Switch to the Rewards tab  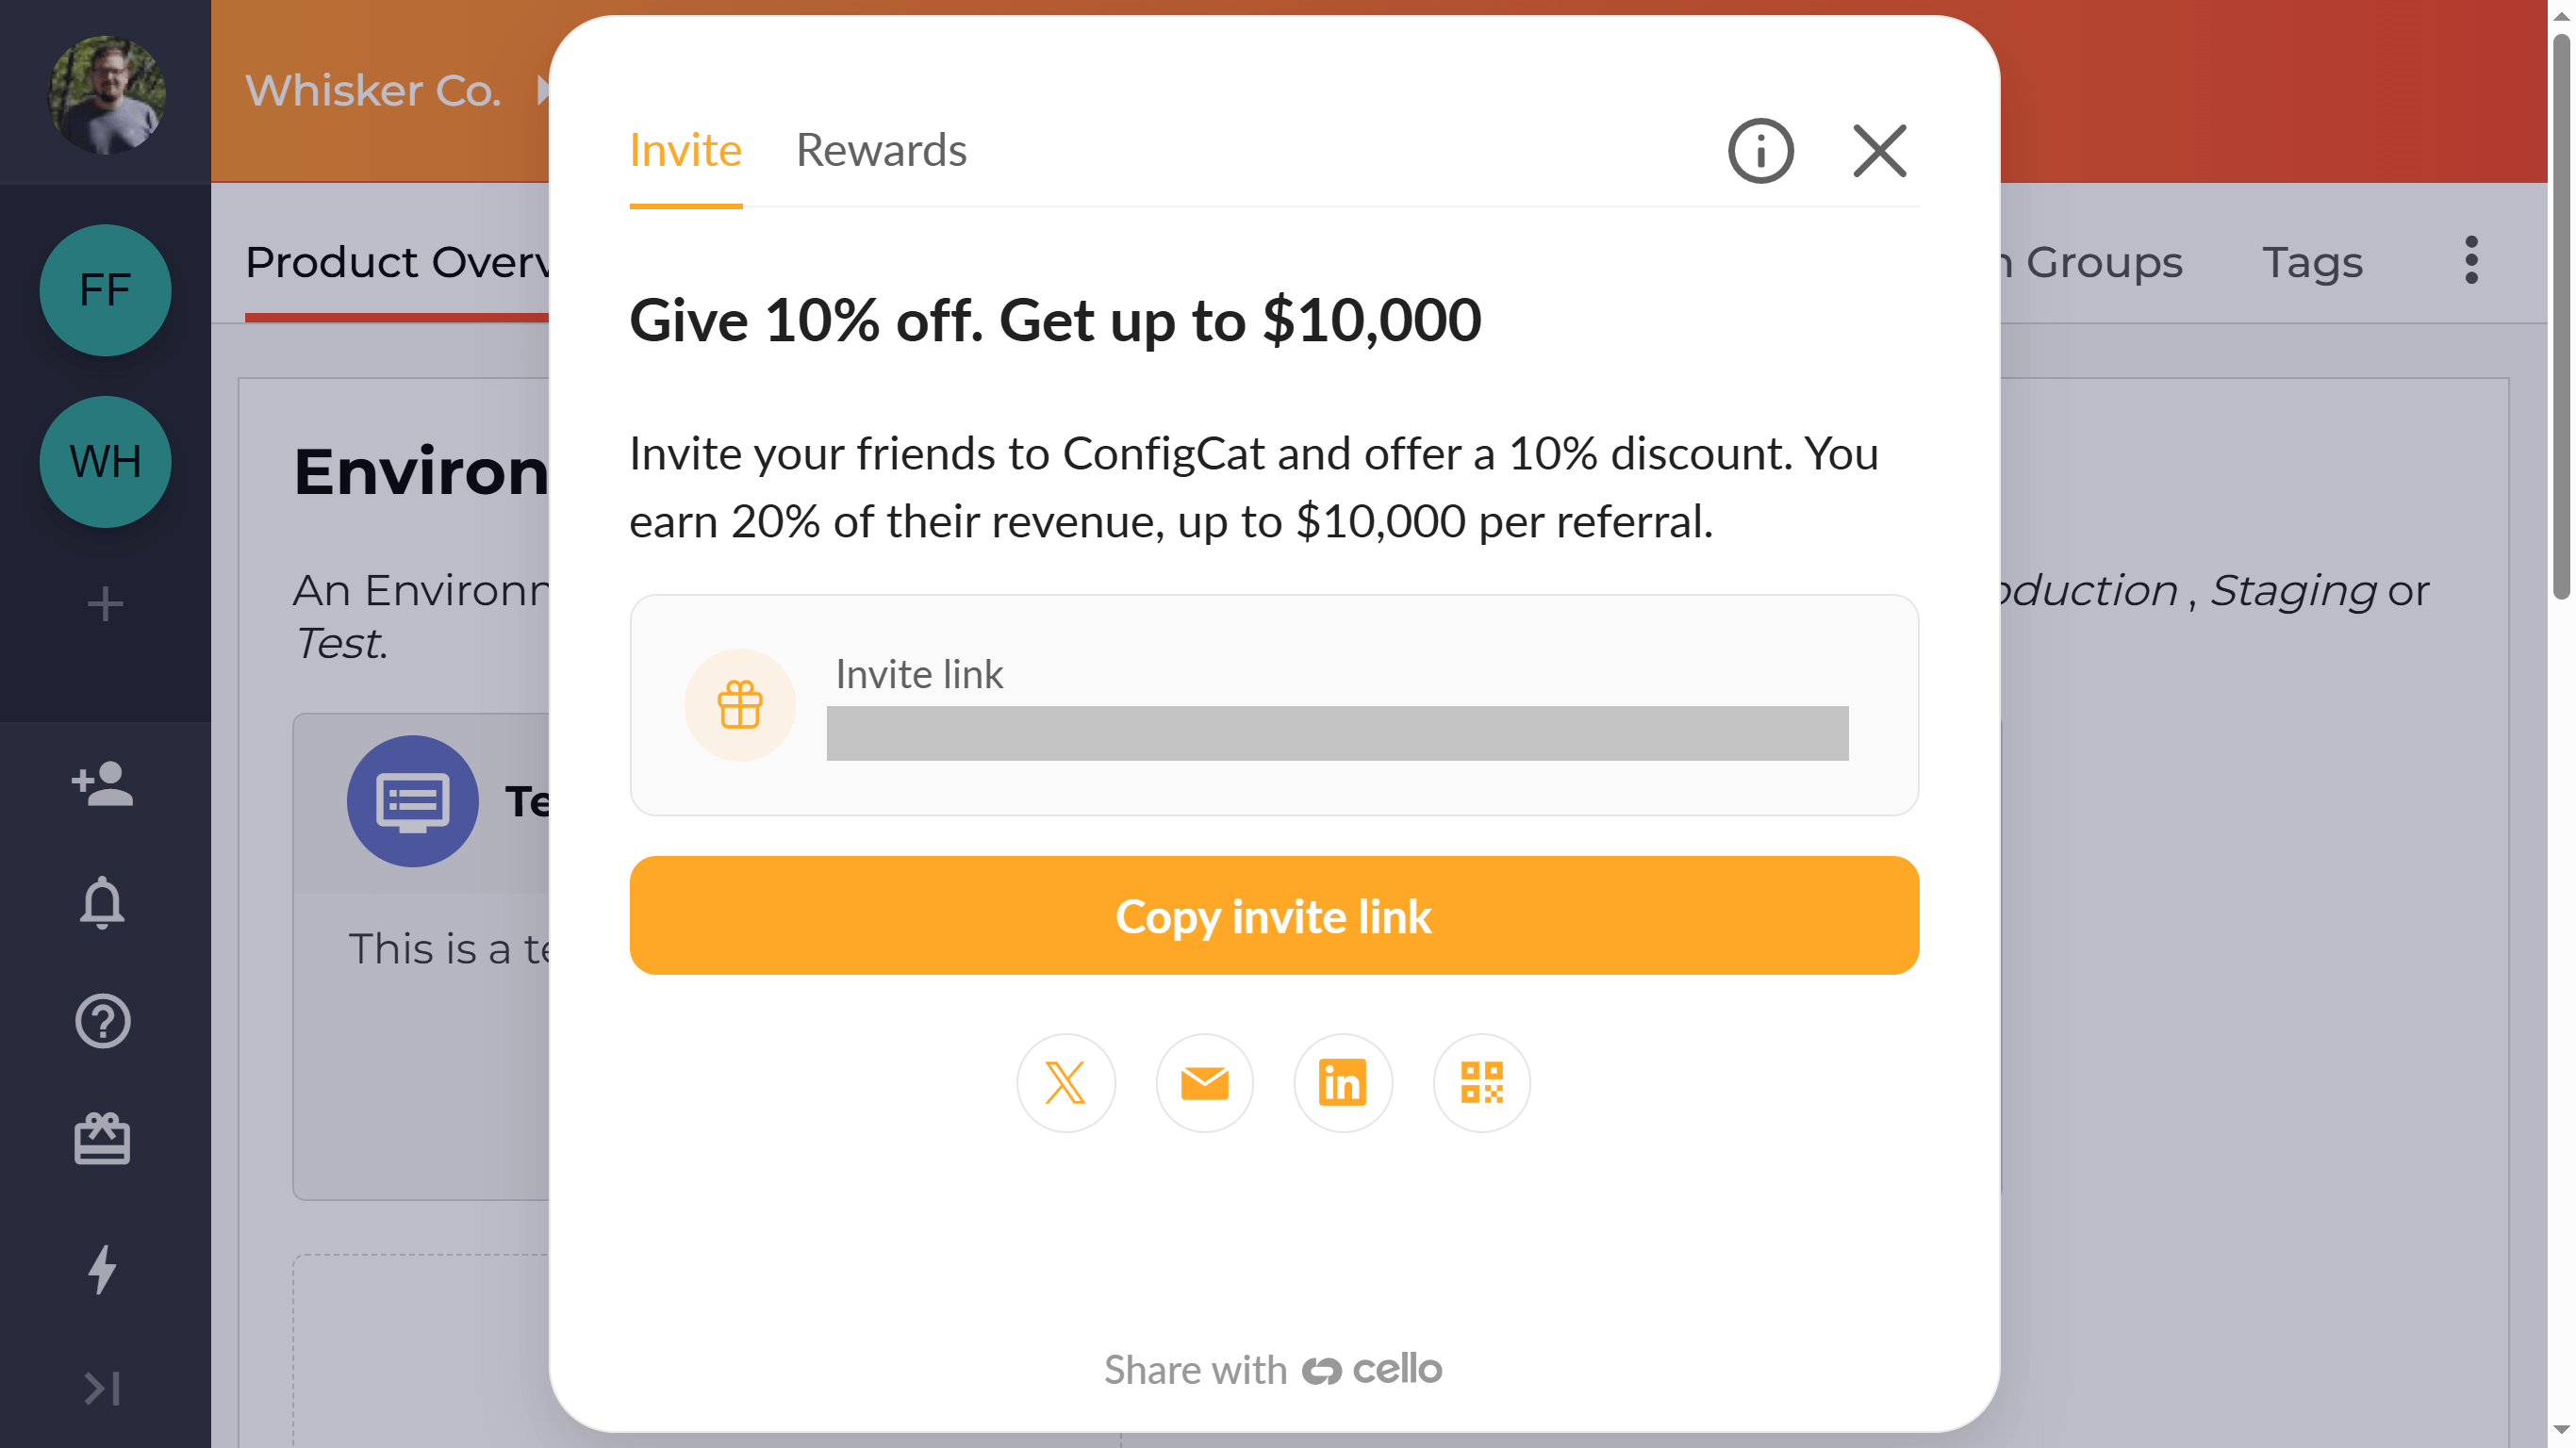881,149
